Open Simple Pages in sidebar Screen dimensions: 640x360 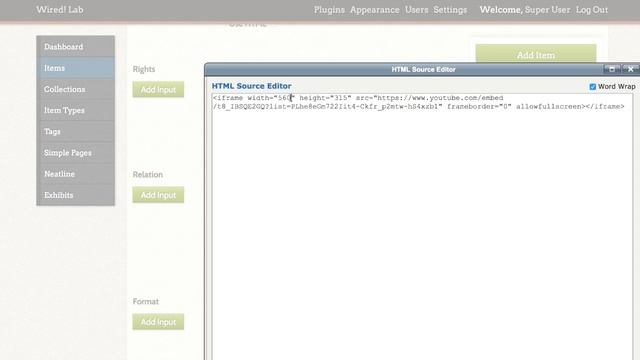76,153
